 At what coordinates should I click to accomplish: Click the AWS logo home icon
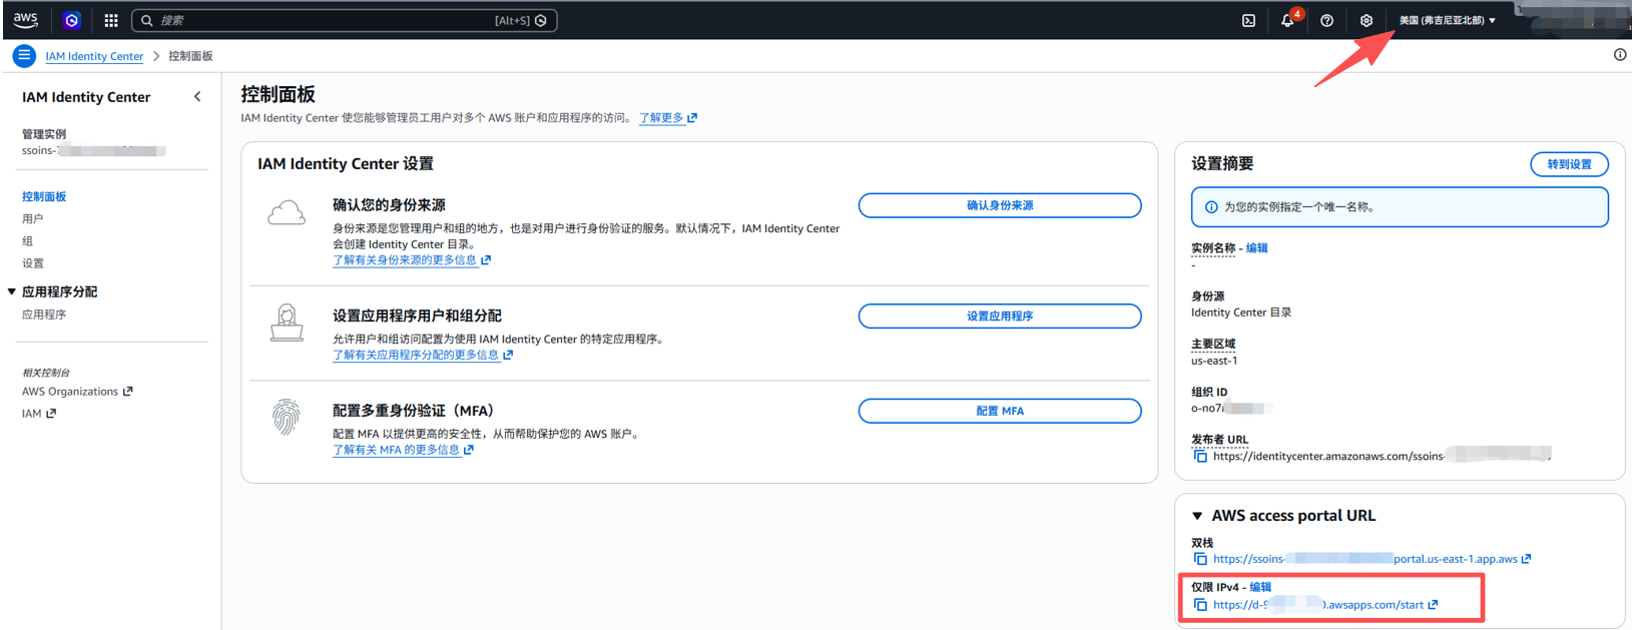click(25, 19)
